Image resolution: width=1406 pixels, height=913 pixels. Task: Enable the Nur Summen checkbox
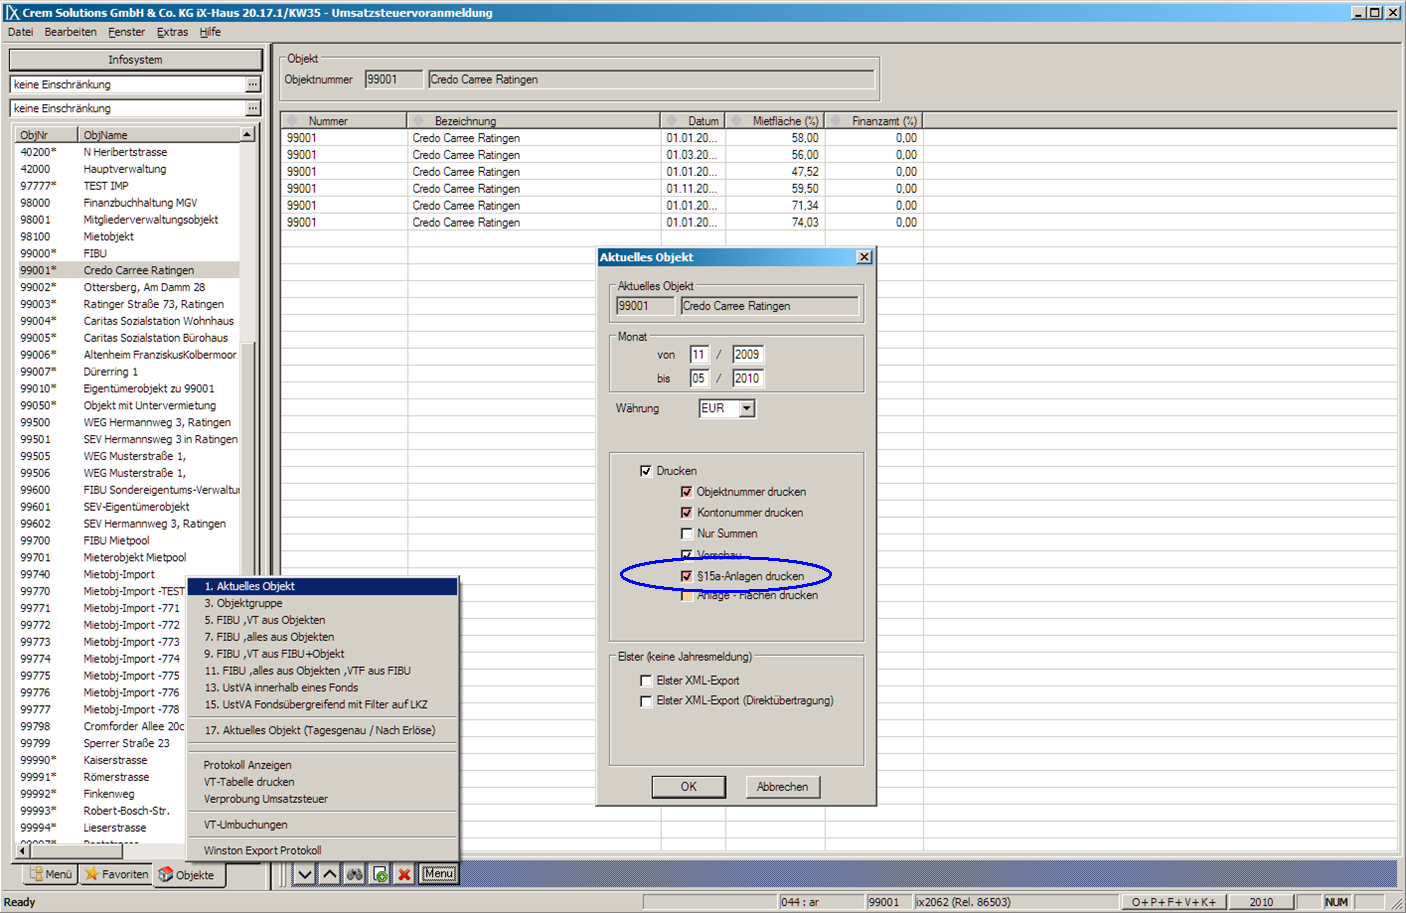[686, 534]
